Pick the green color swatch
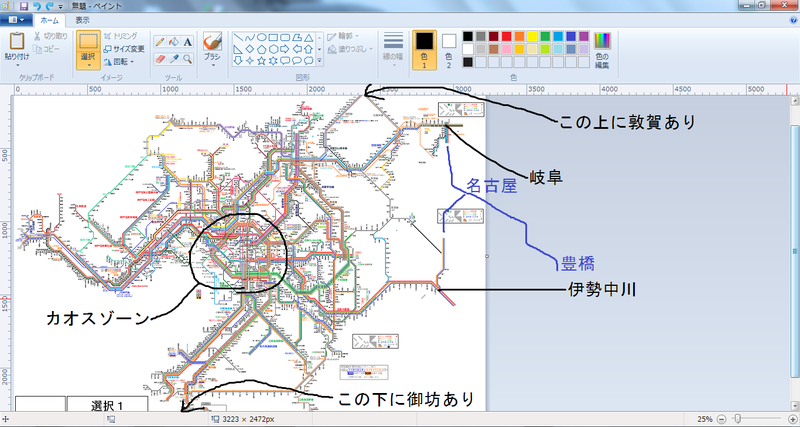Screen dimensions: 800x427 (x=545, y=36)
